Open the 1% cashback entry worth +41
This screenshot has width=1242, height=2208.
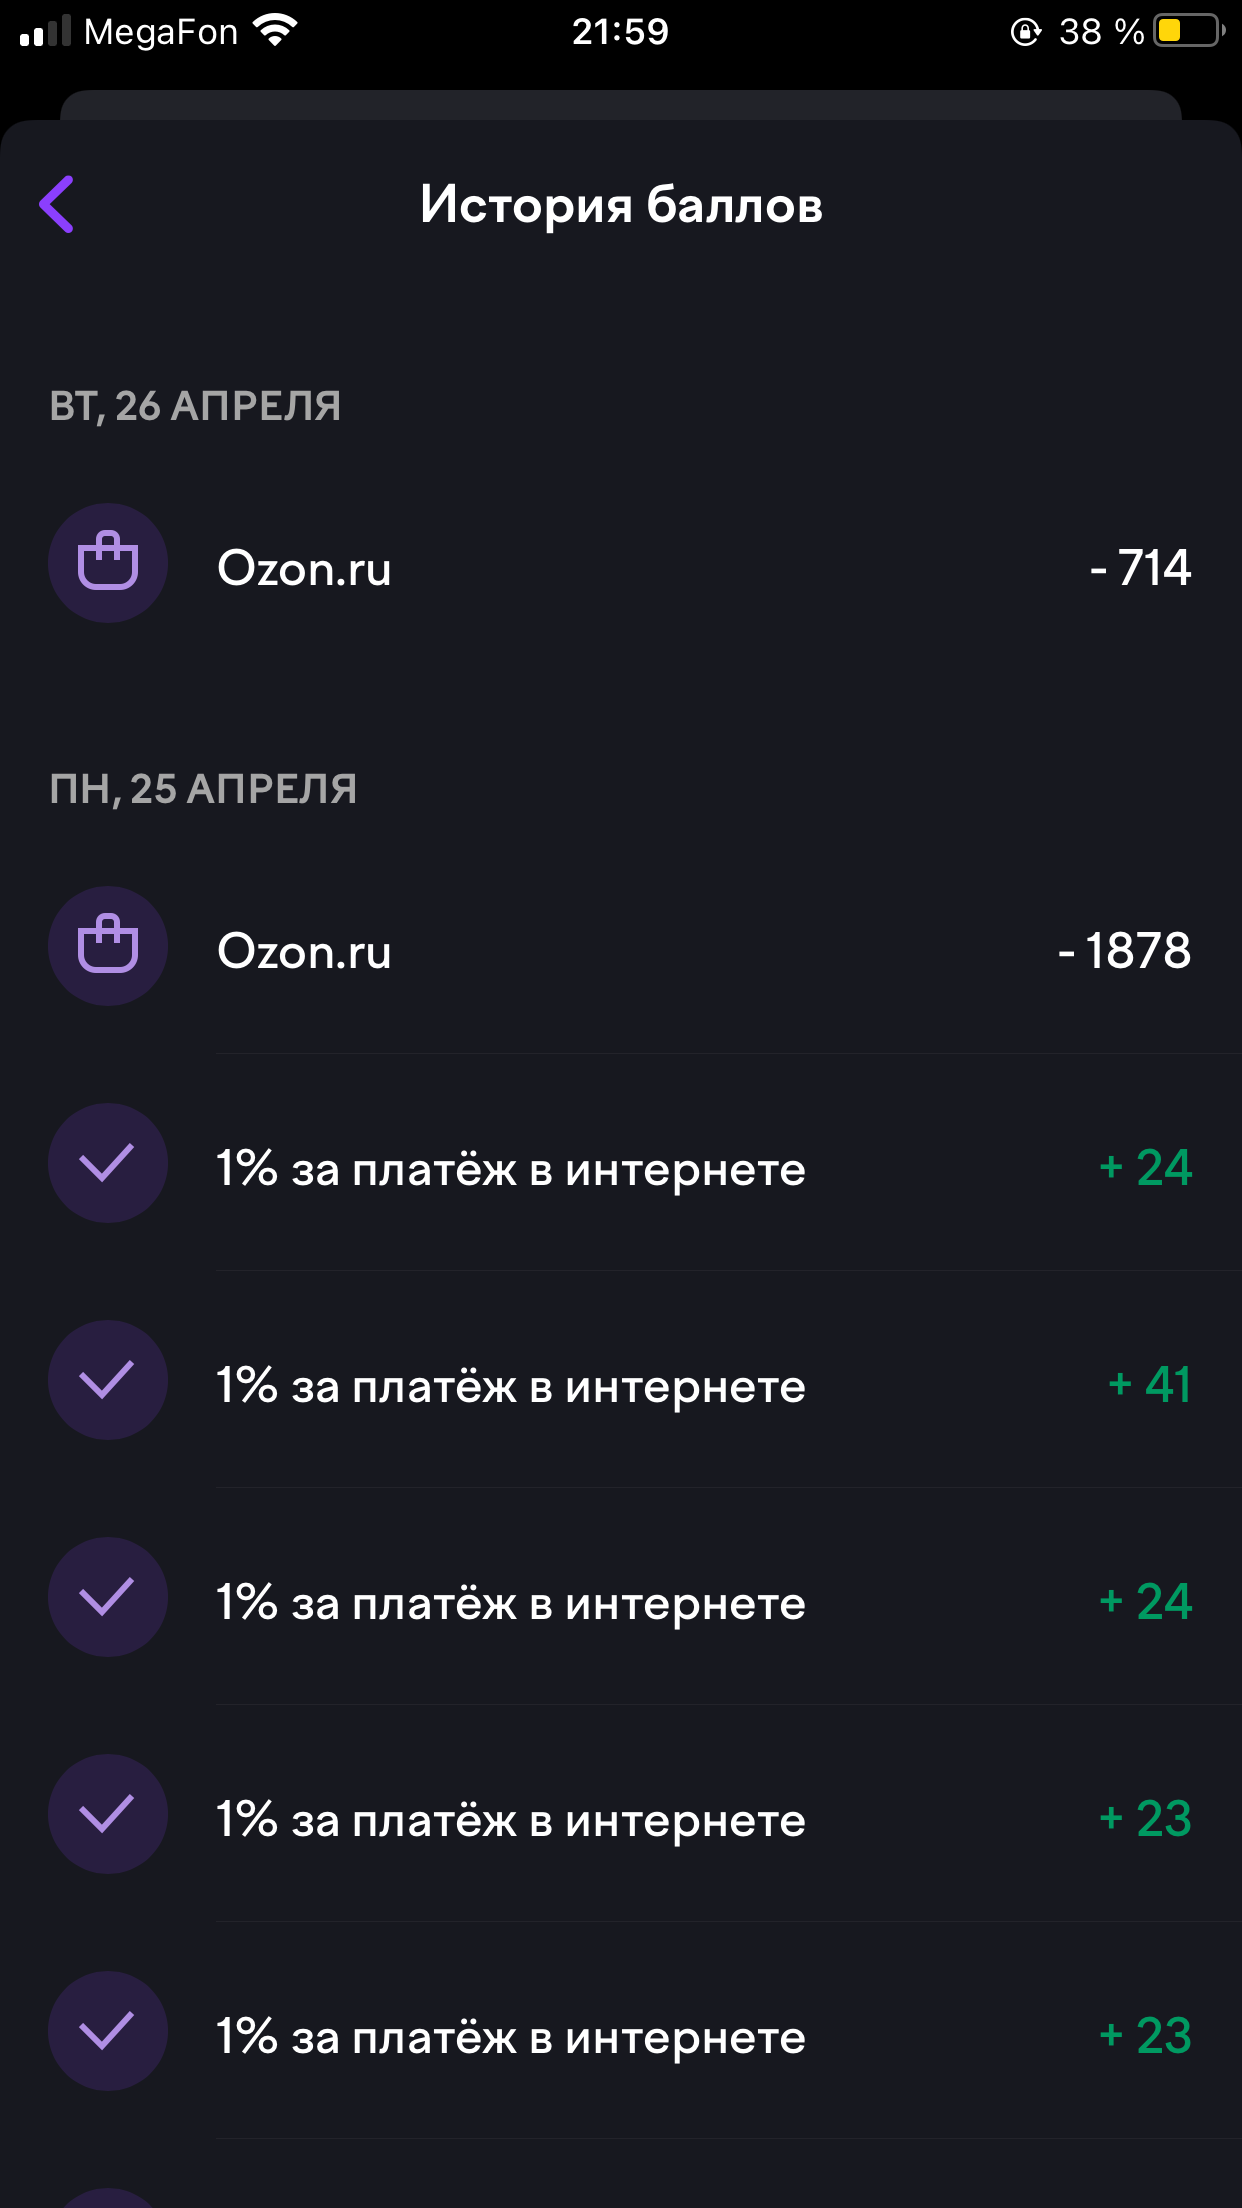[621, 1380]
